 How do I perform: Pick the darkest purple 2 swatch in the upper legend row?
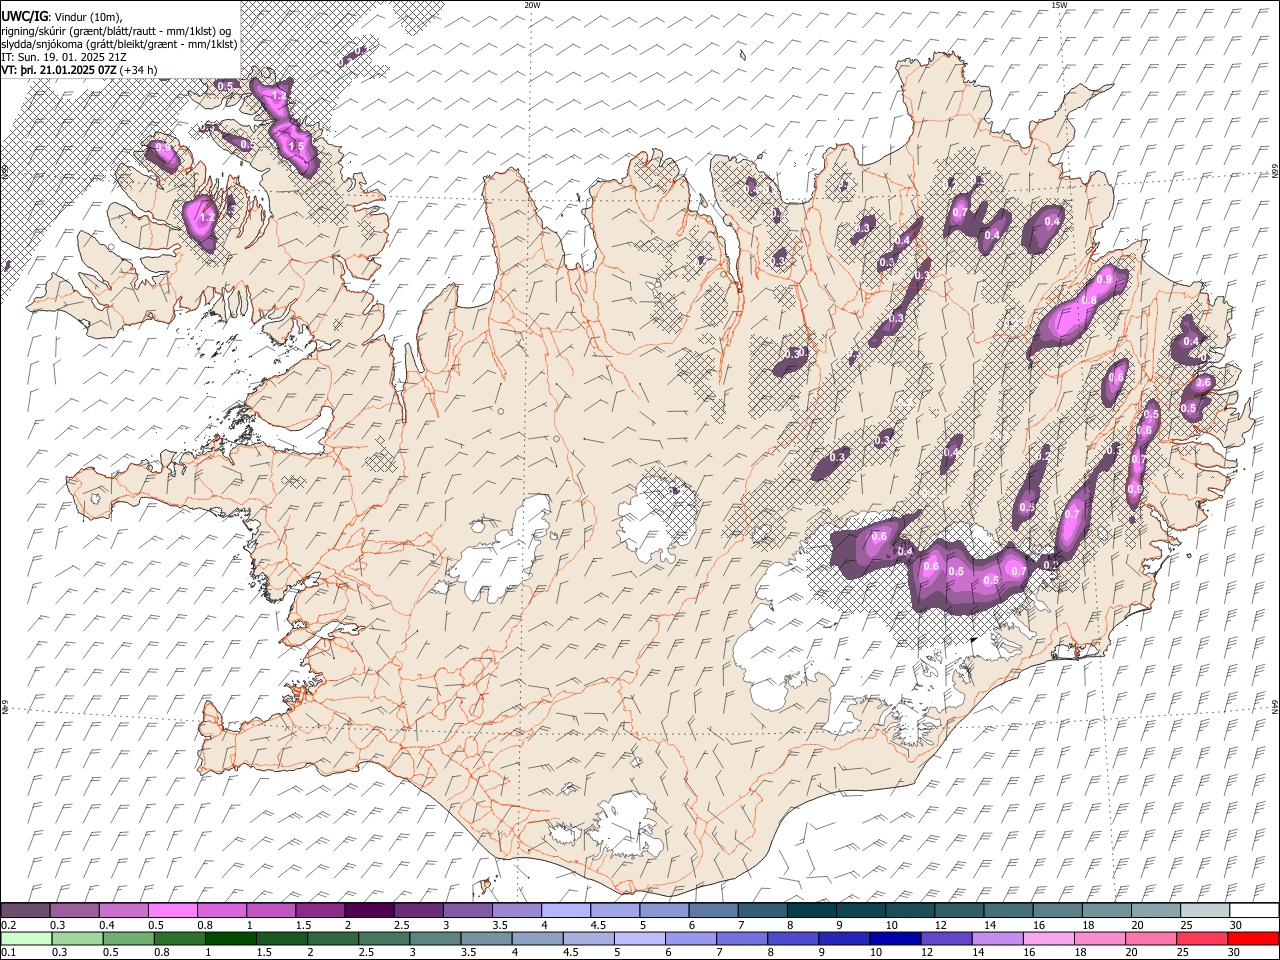(368, 910)
